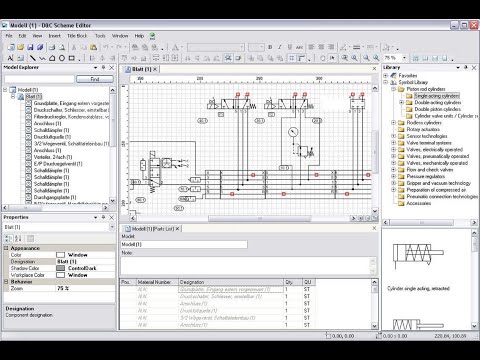Pin the Library panel
Image resolution: width=480 pixels, height=360 pixels.
466,67
